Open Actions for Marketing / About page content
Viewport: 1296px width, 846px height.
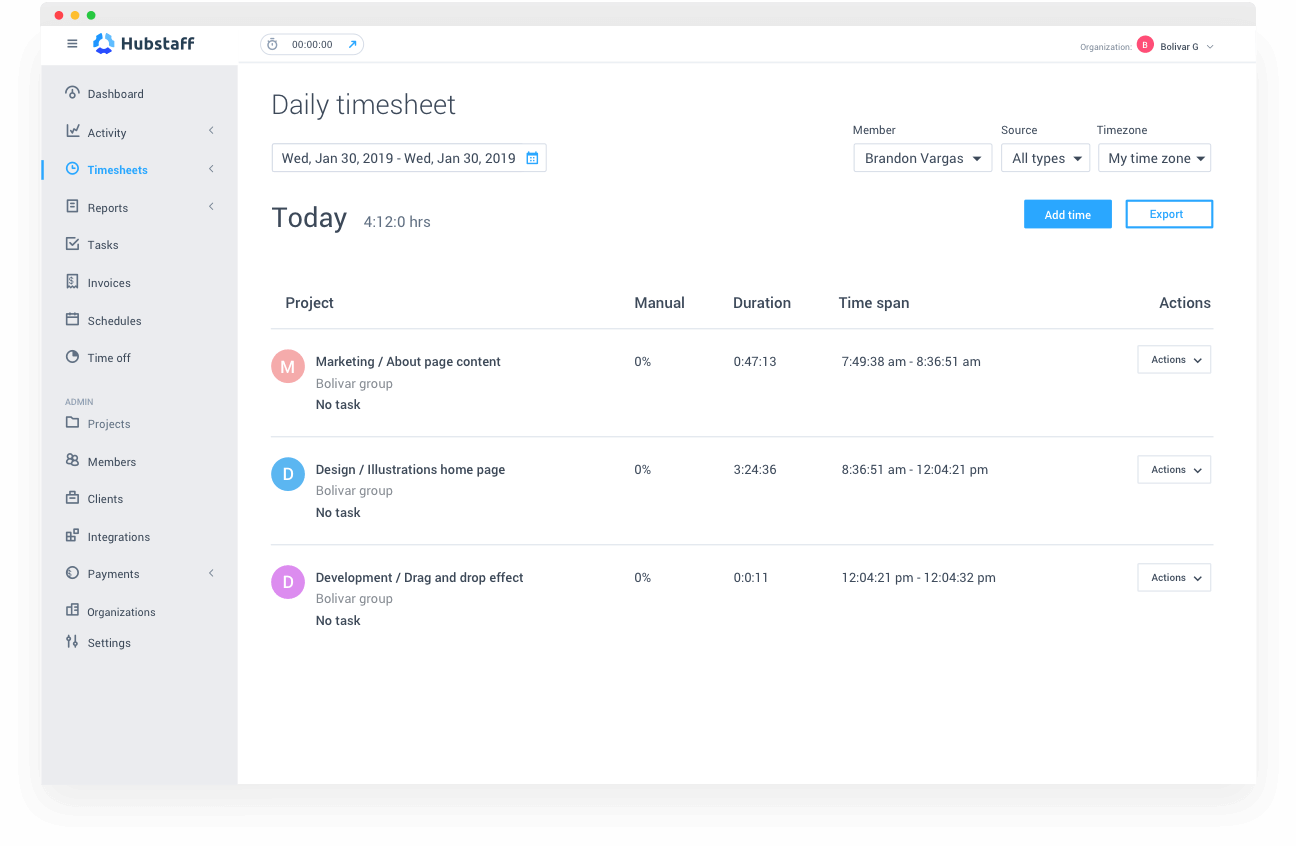(x=1173, y=359)
